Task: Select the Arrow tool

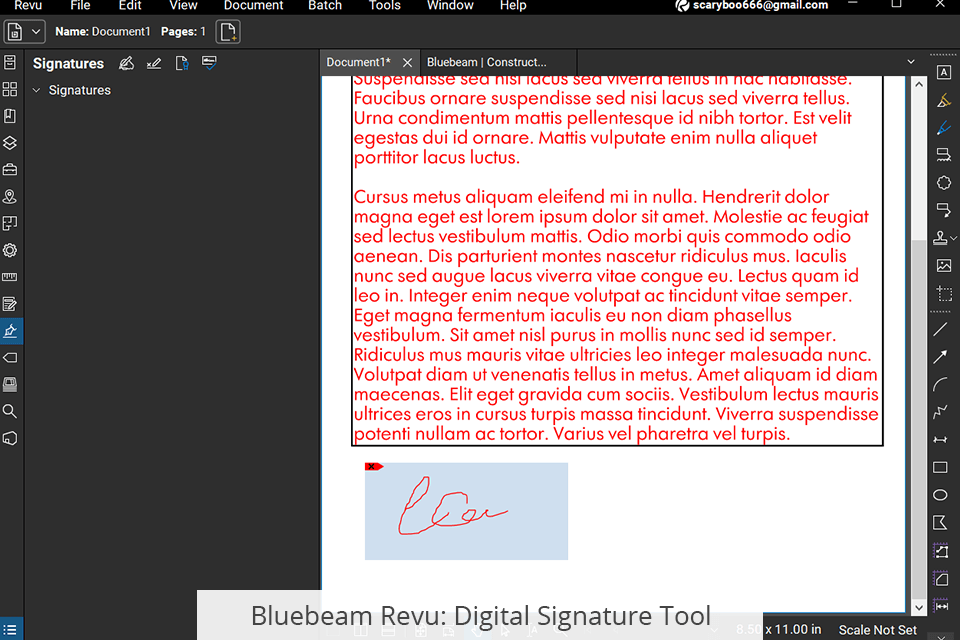Action: coord(940,357)
